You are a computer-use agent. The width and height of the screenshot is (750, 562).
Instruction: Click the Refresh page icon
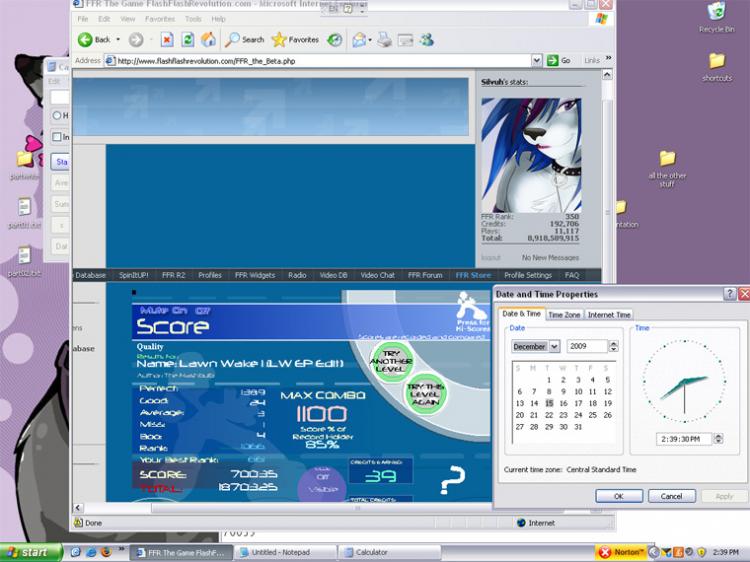[188, 40]
